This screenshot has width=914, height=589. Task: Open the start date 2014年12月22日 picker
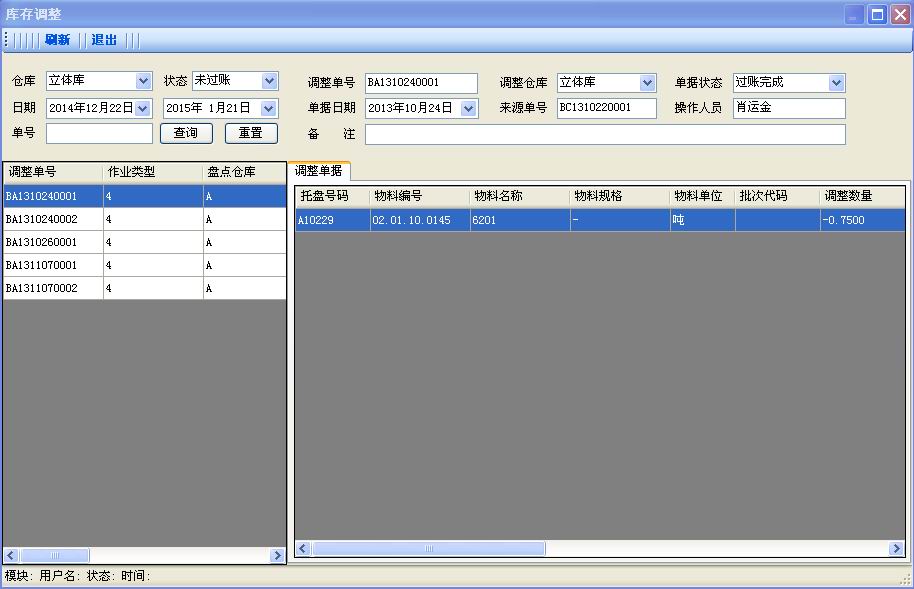tap(143, 108)
